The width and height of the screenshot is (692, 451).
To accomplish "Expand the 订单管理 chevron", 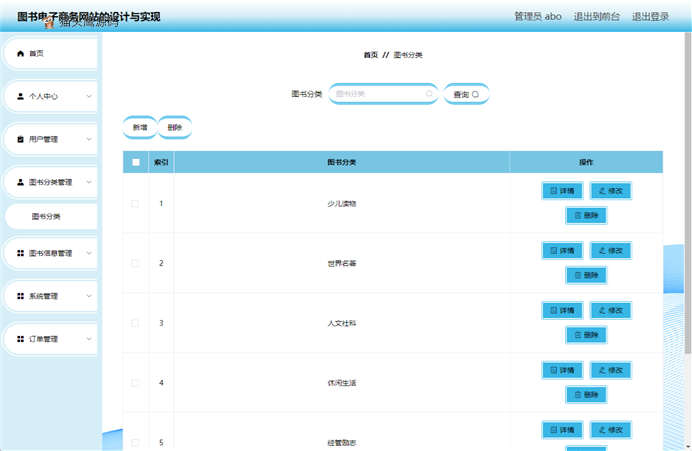I will click(89, 338).
